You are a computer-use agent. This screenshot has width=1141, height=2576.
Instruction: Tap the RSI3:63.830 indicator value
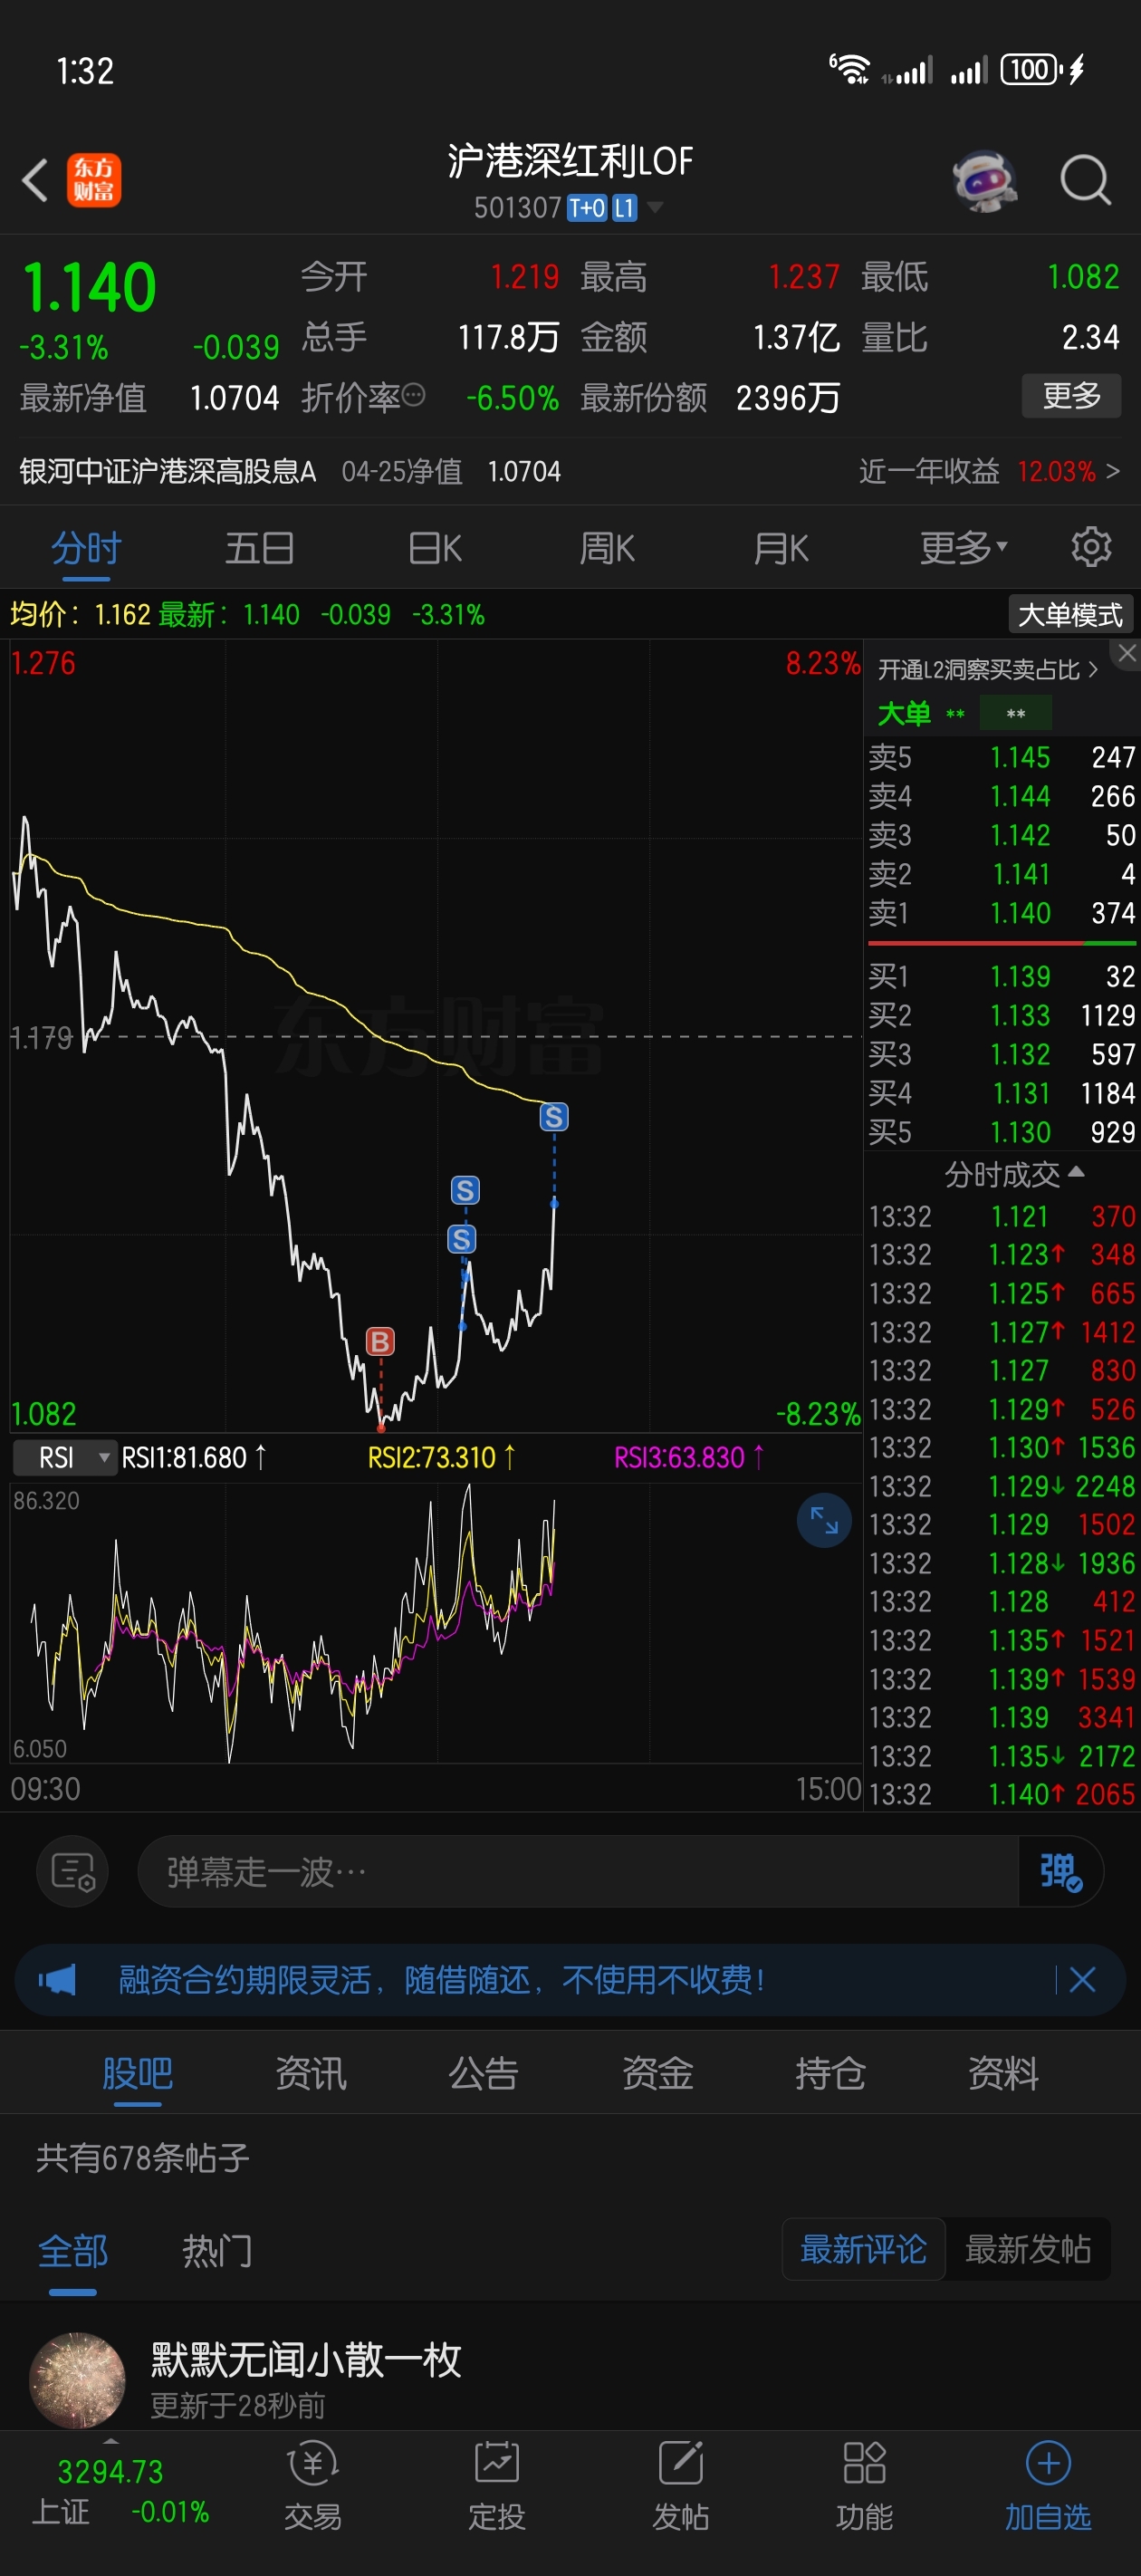tap(689, 1457)
